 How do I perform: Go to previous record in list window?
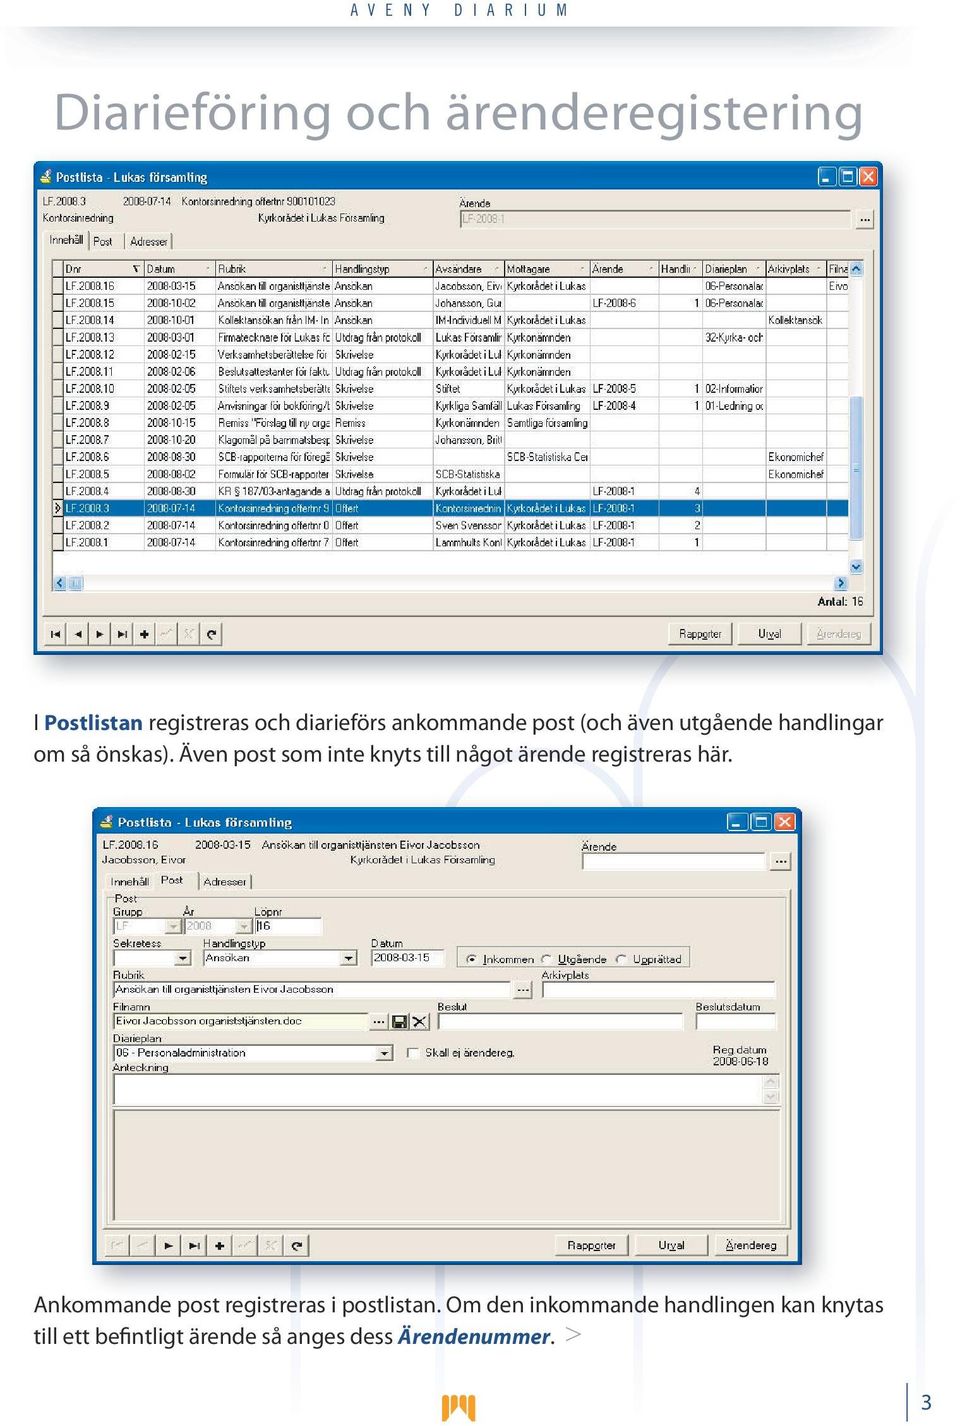tap(77, 634)
